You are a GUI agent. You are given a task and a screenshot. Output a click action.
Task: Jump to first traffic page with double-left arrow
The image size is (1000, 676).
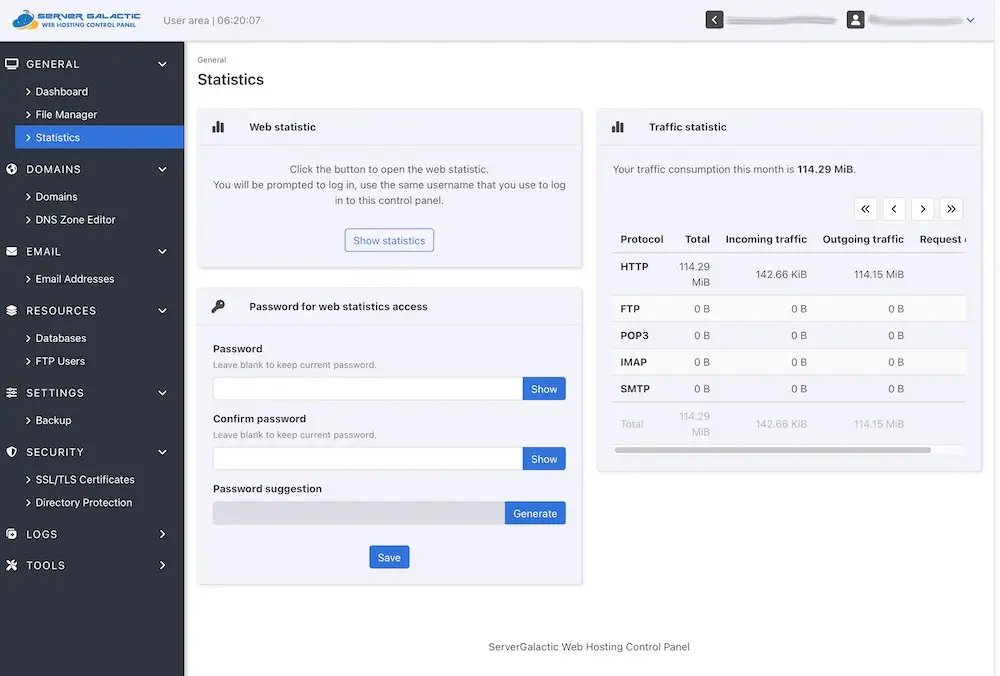[x=866, y=209]
